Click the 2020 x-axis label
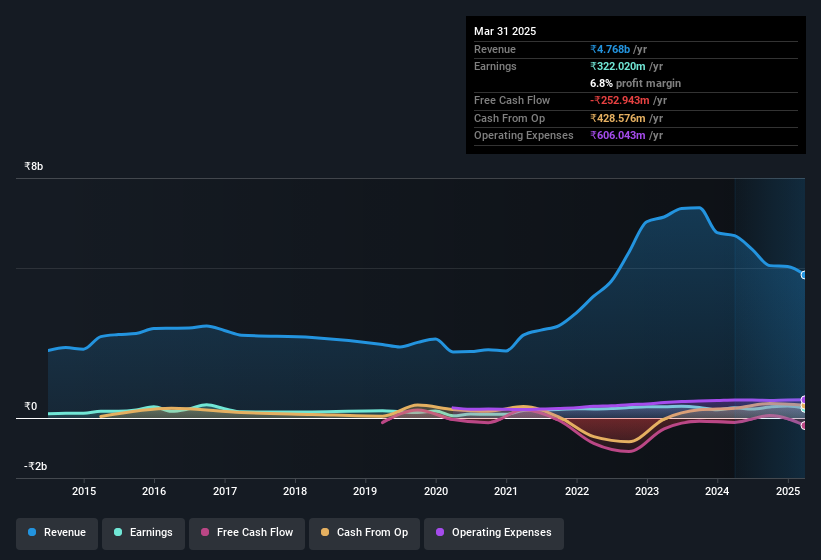Viewport: 821px width, 560px height. click(436, 491)
